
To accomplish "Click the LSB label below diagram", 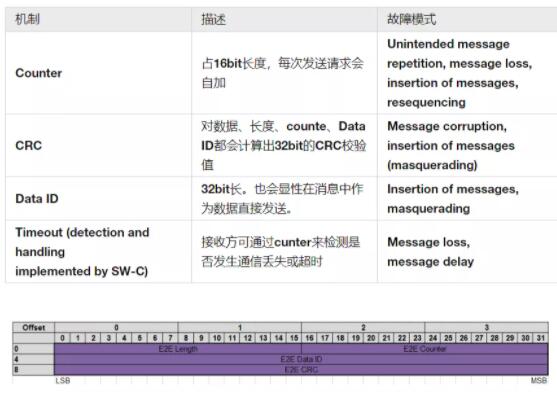I will point(63,380).
